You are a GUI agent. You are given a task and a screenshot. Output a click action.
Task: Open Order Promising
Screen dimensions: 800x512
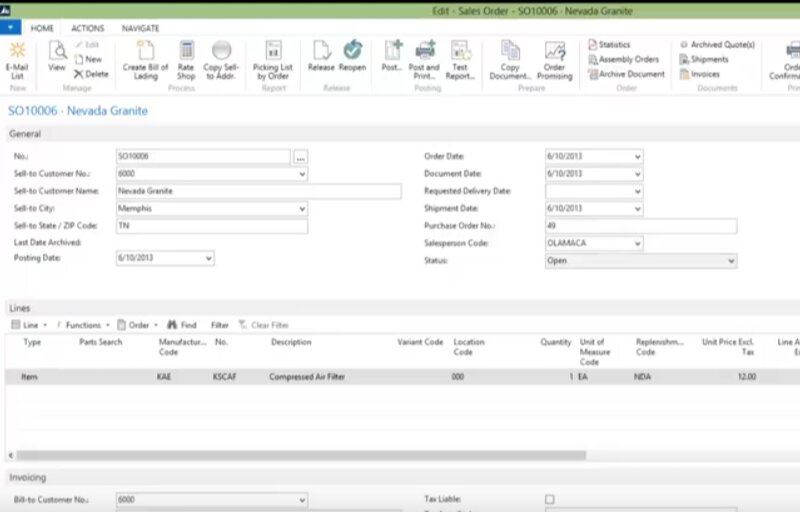tap(555, 58)
